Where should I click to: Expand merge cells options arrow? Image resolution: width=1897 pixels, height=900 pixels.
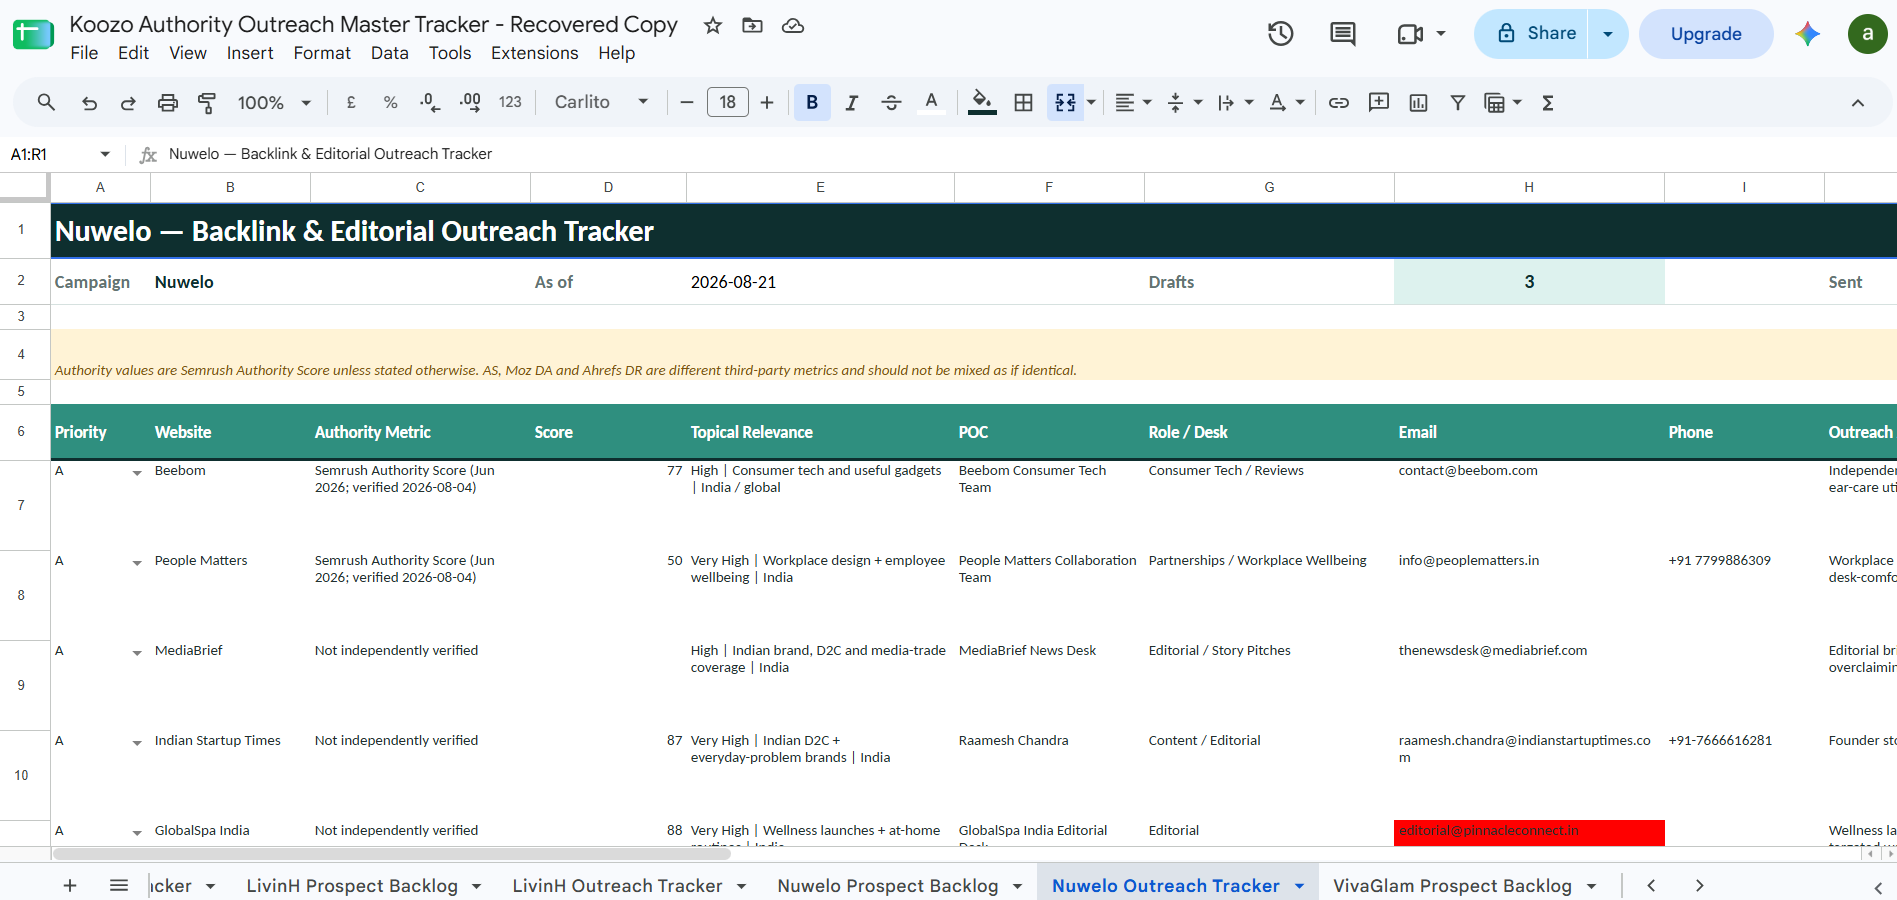[x=1091, y=102]
